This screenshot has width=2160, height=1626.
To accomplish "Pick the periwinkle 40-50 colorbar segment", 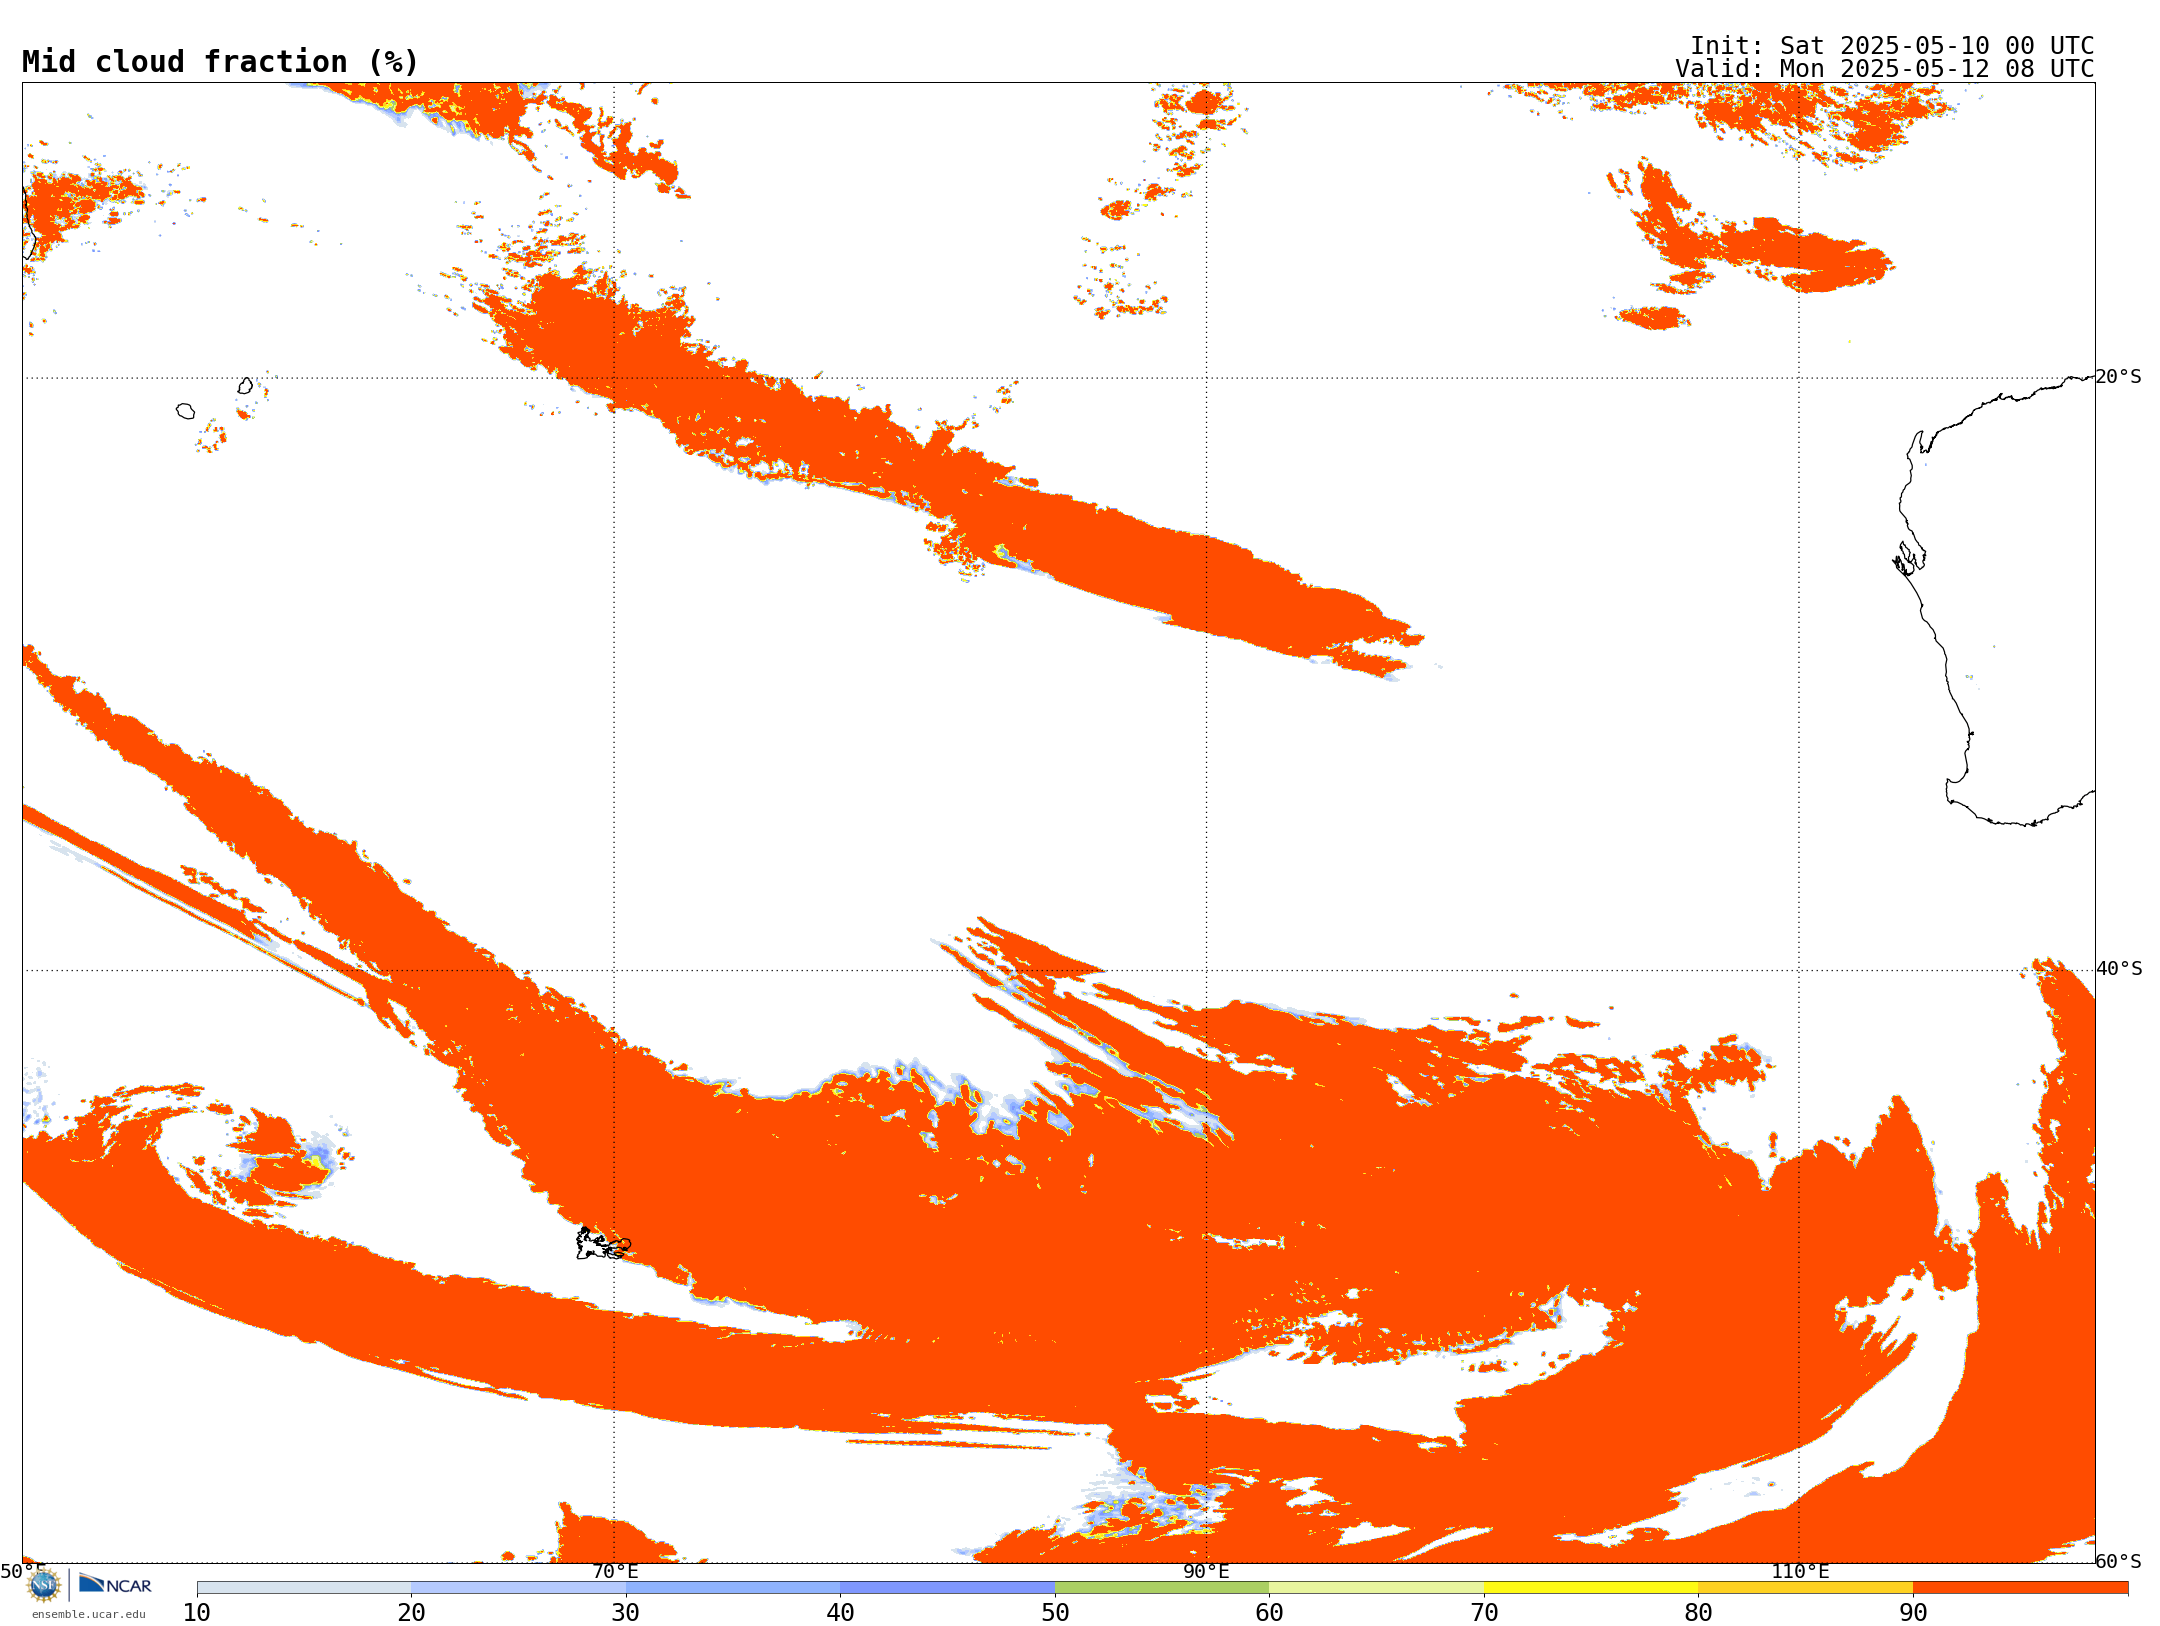I will point(947,1588).
